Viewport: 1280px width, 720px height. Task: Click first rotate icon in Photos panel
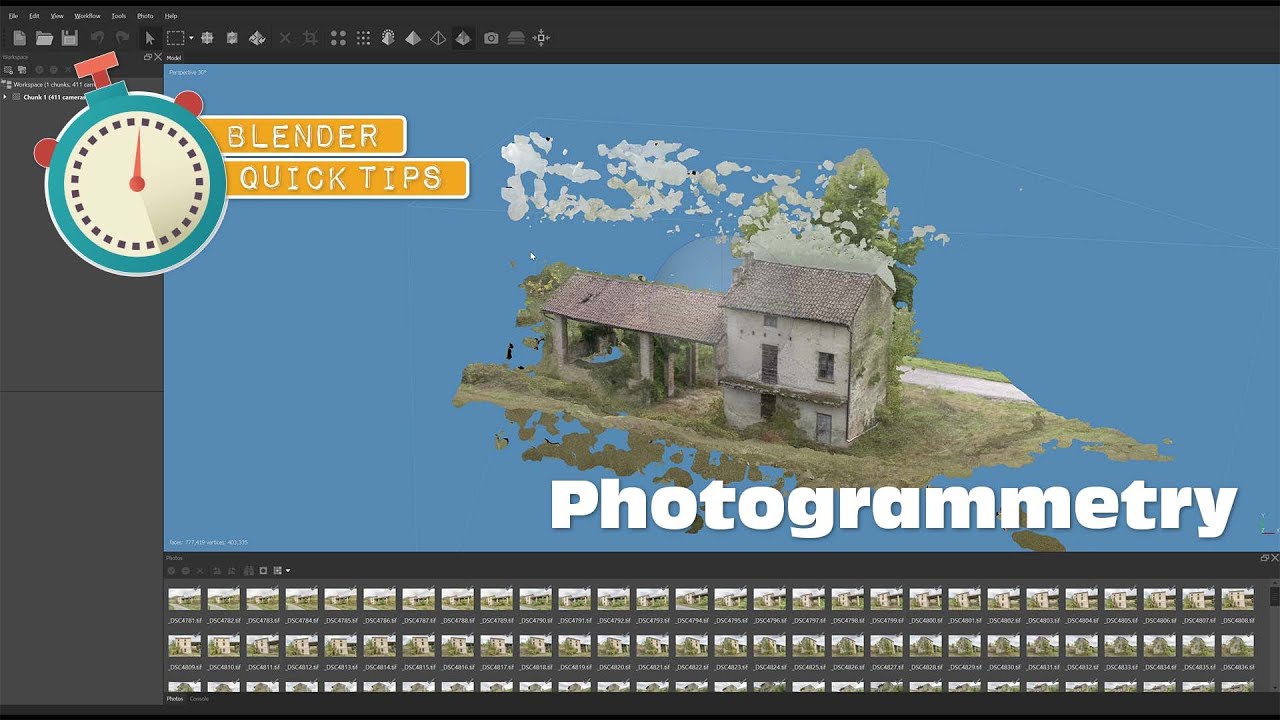point(217,571)
